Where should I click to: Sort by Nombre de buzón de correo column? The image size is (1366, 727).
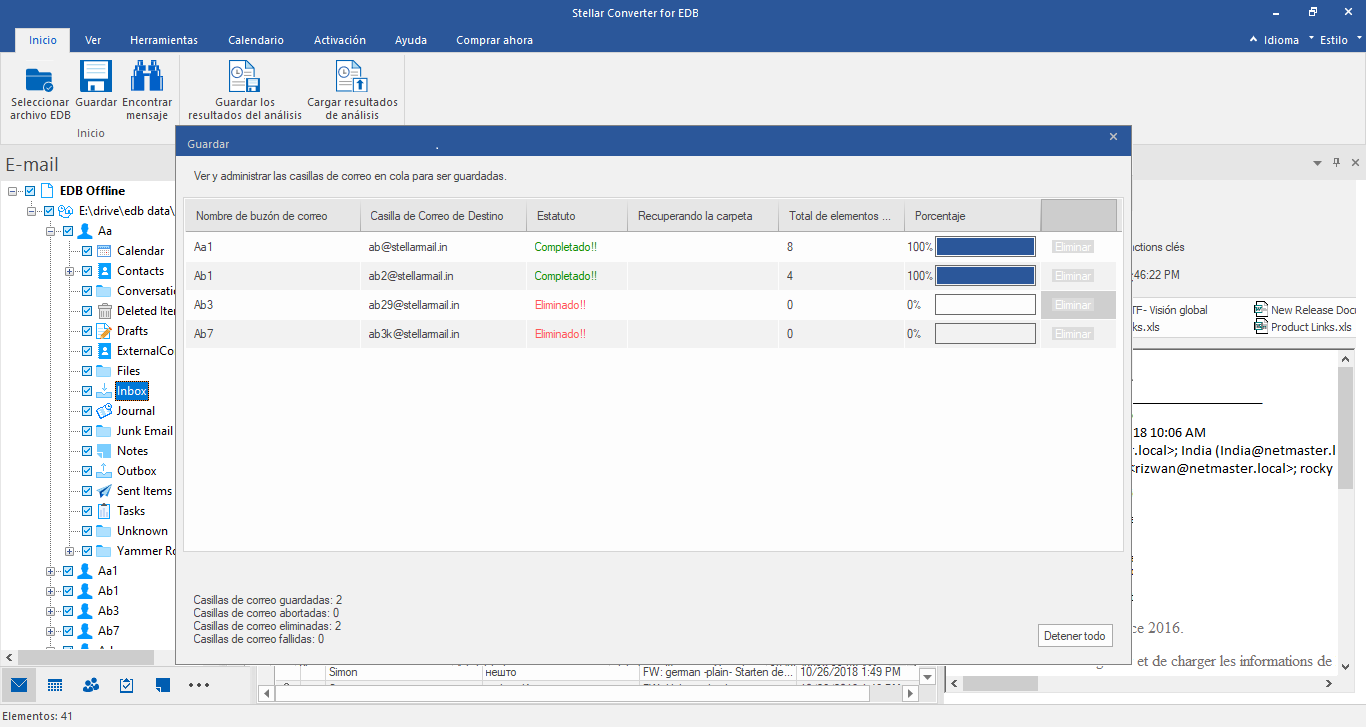point(273,216)
